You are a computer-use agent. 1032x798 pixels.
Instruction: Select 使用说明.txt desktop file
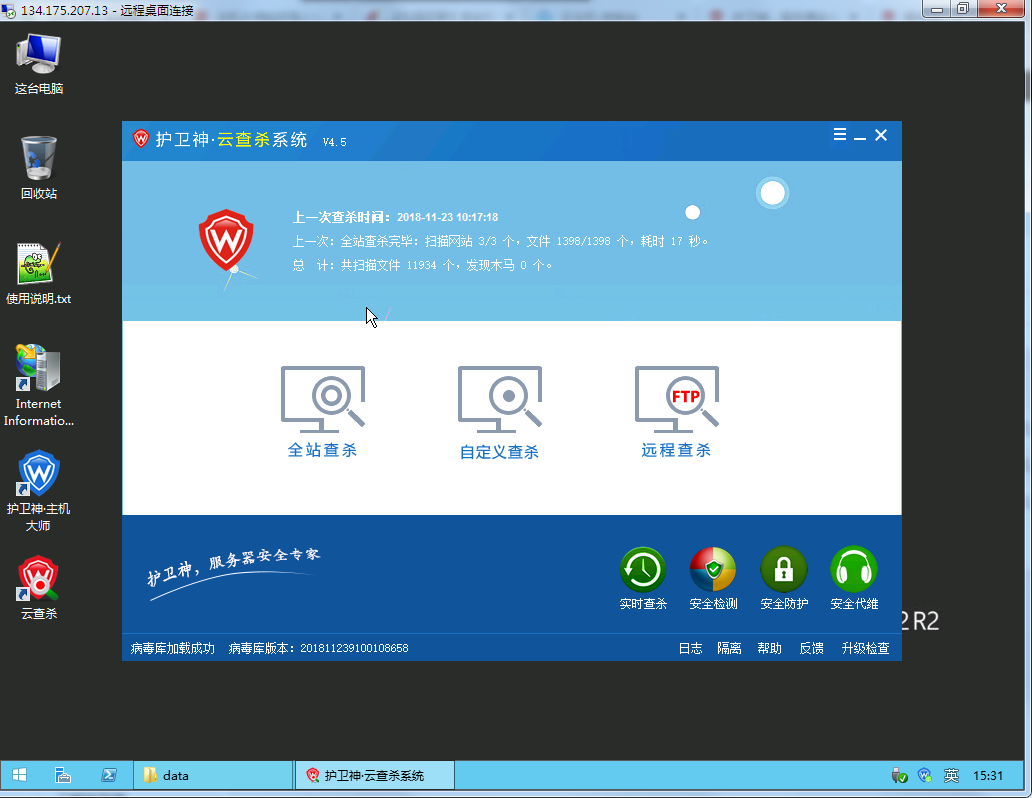pos(39,273)
